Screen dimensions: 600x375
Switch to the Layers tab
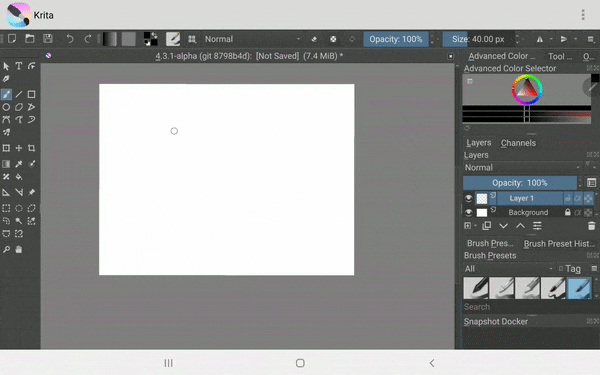coord(479,143)
